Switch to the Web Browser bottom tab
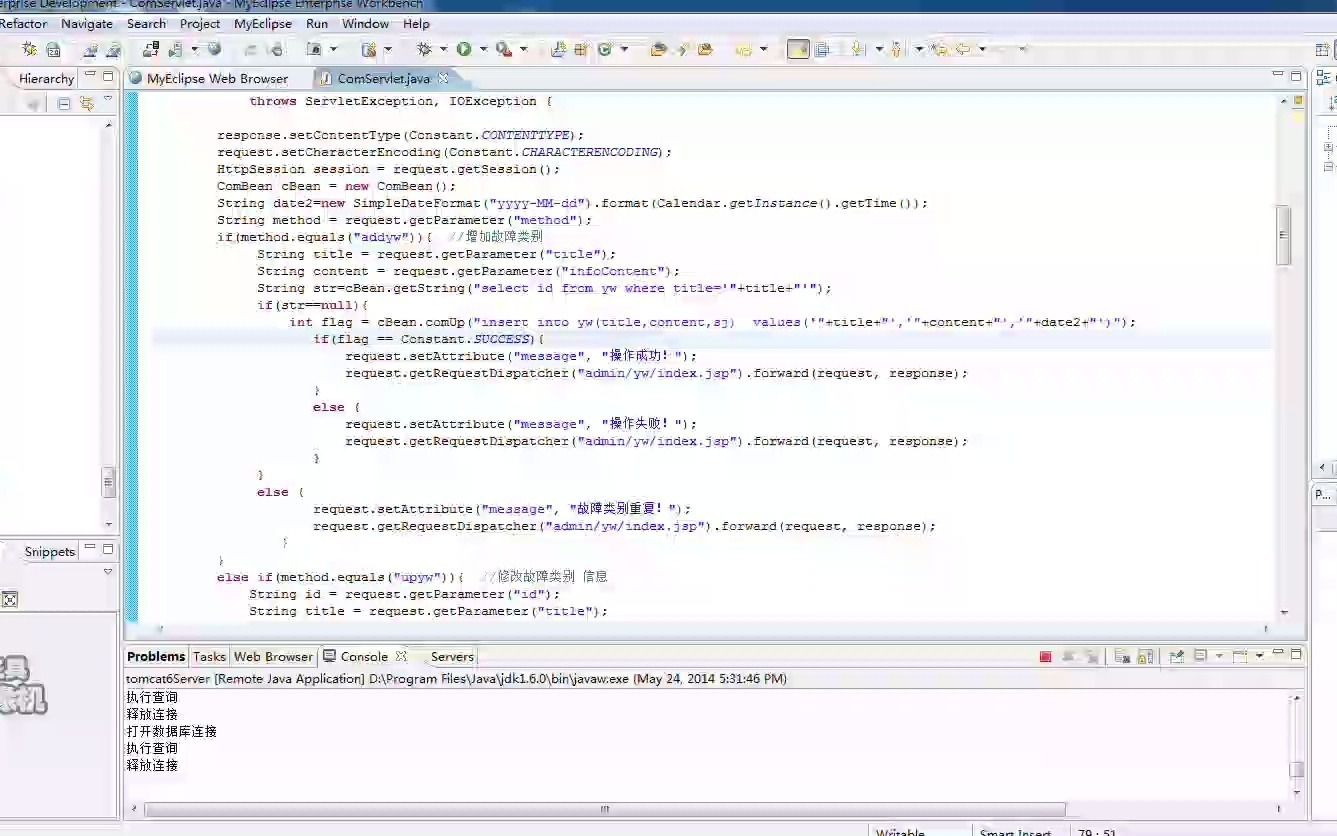The image size is (1337, 836). [x=273, y=656]
